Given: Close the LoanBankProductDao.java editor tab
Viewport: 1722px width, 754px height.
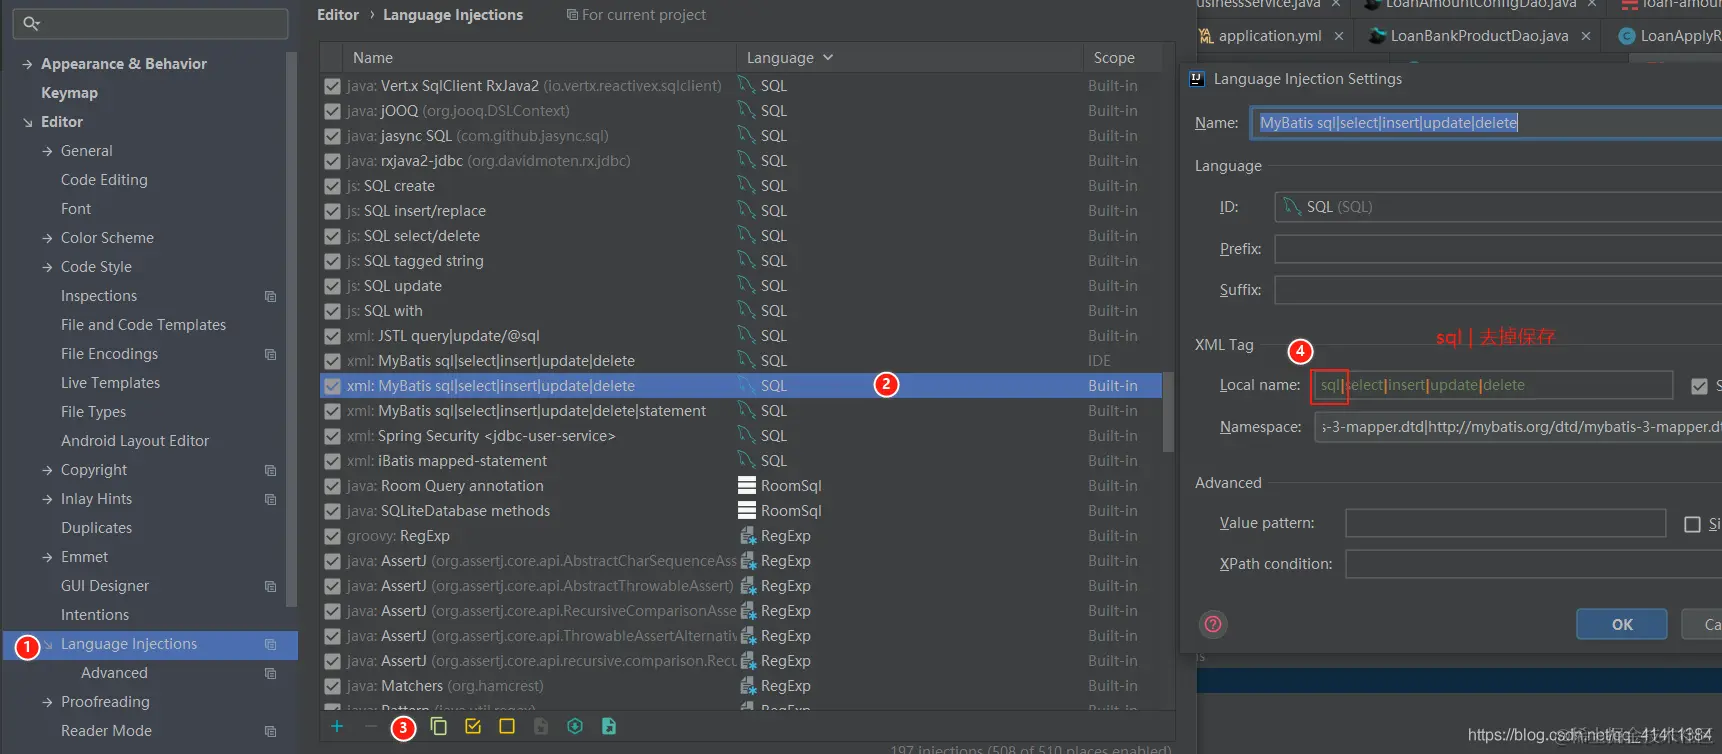Looking at the screenshot, I should 1586,36.
